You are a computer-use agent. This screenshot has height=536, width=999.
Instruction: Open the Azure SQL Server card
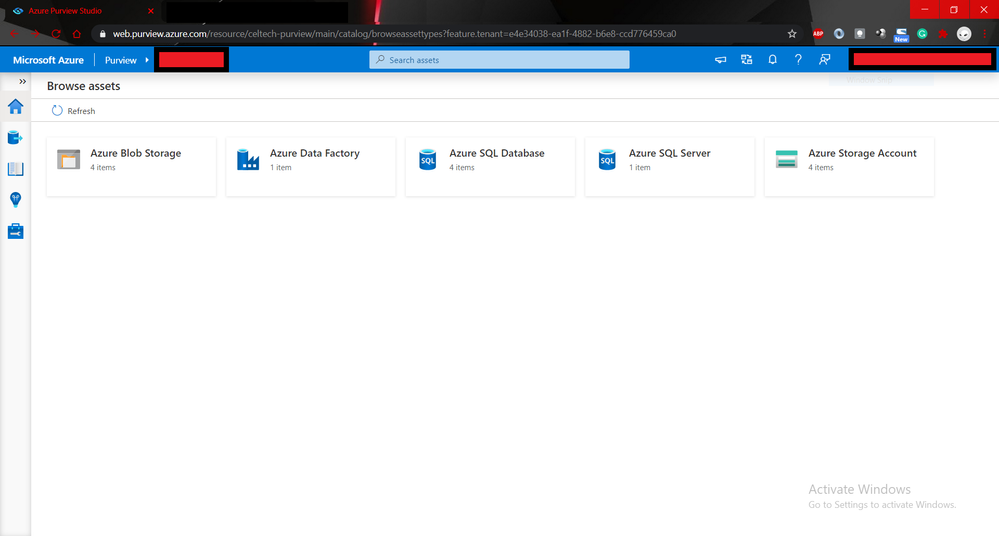[x=670, y=166]
